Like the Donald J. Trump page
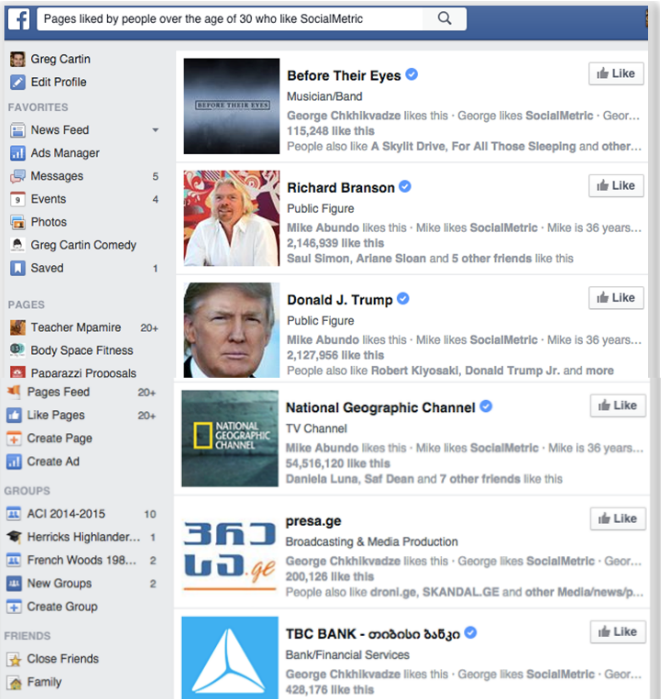The height and width of the screenshot is (700, 661). 616,298
